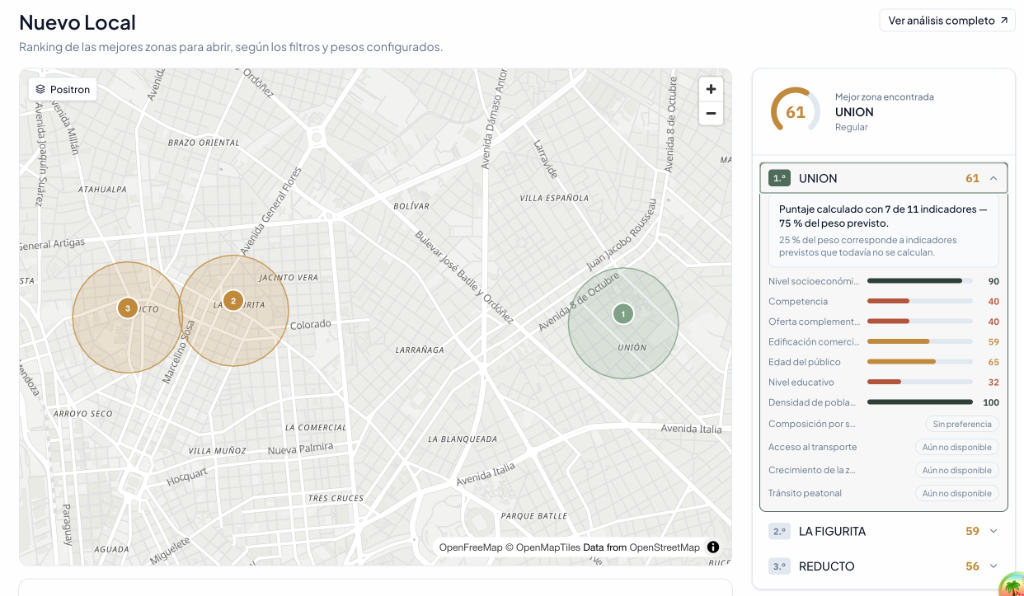The height and width of the screenshot is (596, 1024).
Task: Click the score 59 next to LA FIGURITA
Action: 972,531
